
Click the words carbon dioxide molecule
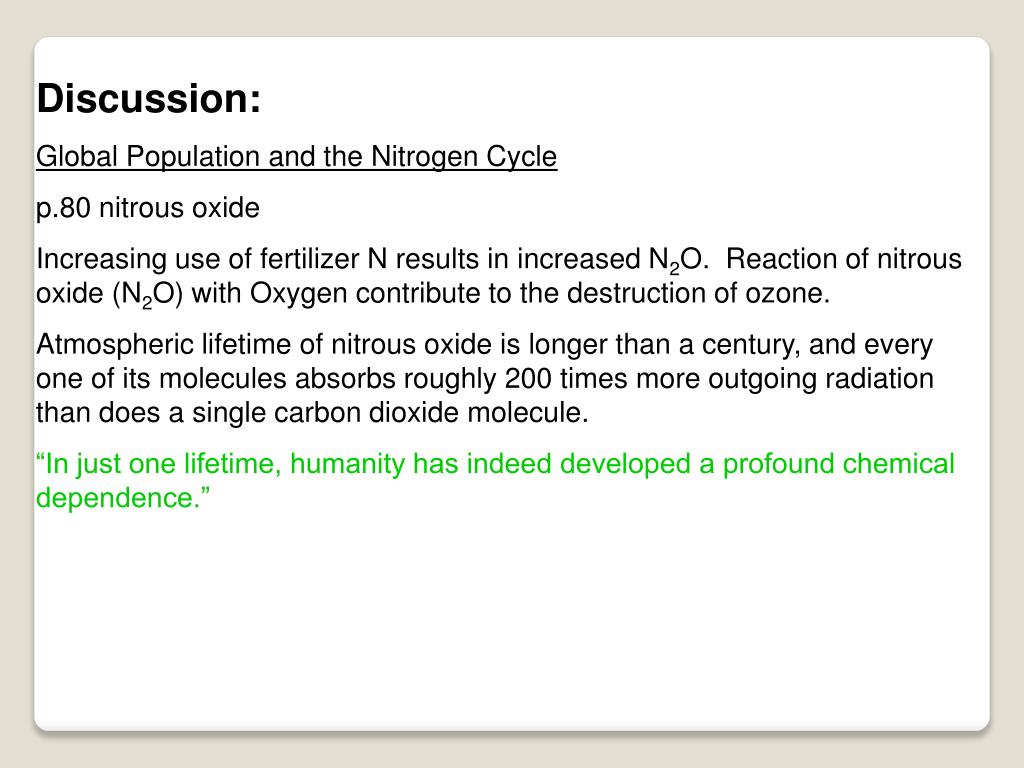(478, 413)
